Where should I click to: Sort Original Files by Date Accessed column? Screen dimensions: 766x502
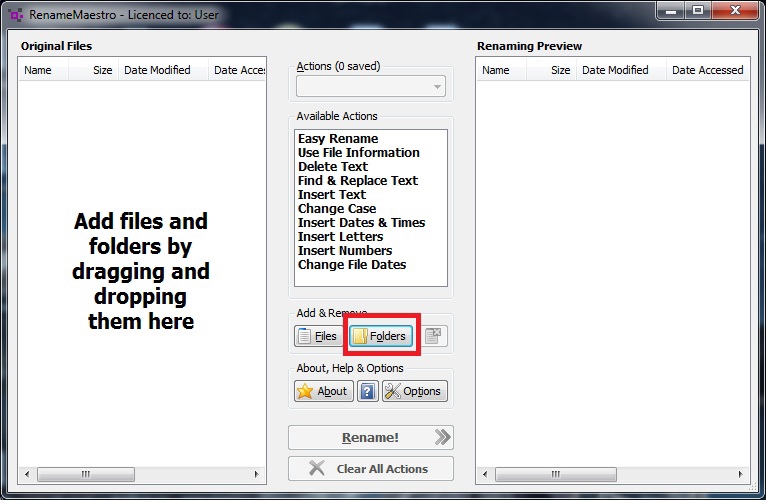[237, 70]
